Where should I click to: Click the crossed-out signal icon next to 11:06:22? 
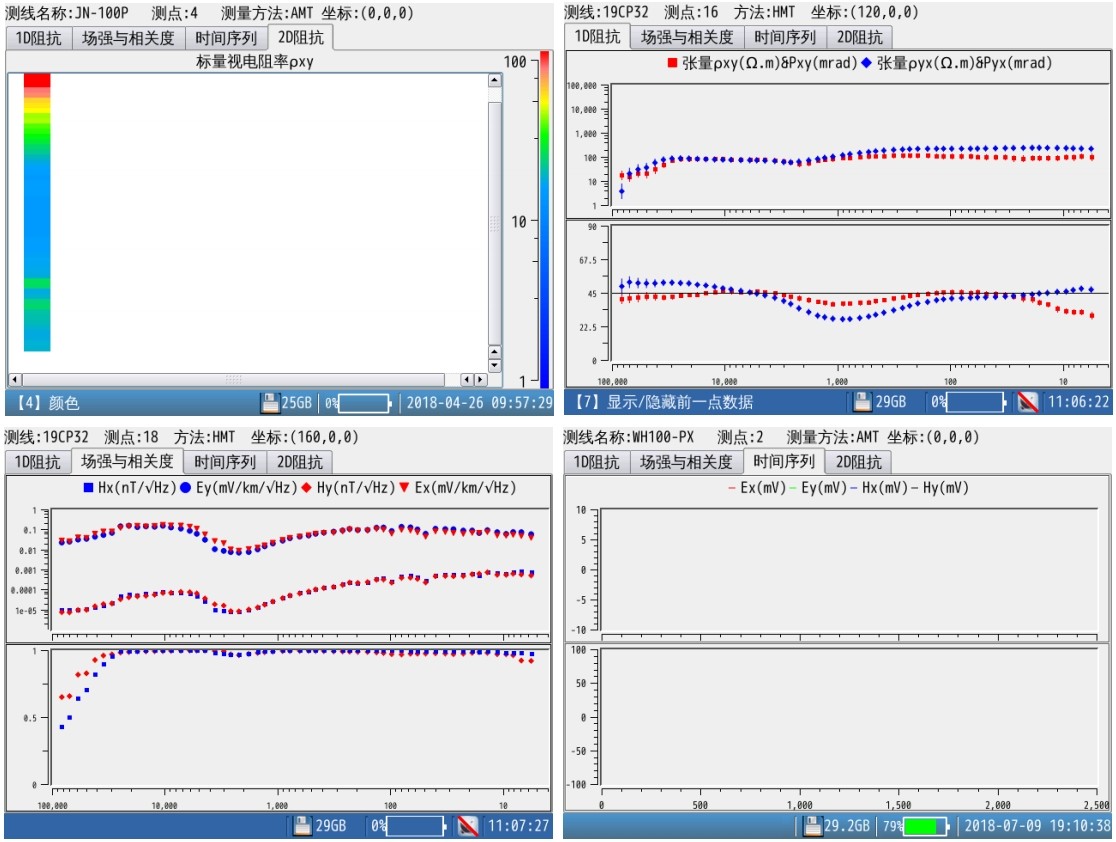pyautogui.click(x=1028, y=403)
